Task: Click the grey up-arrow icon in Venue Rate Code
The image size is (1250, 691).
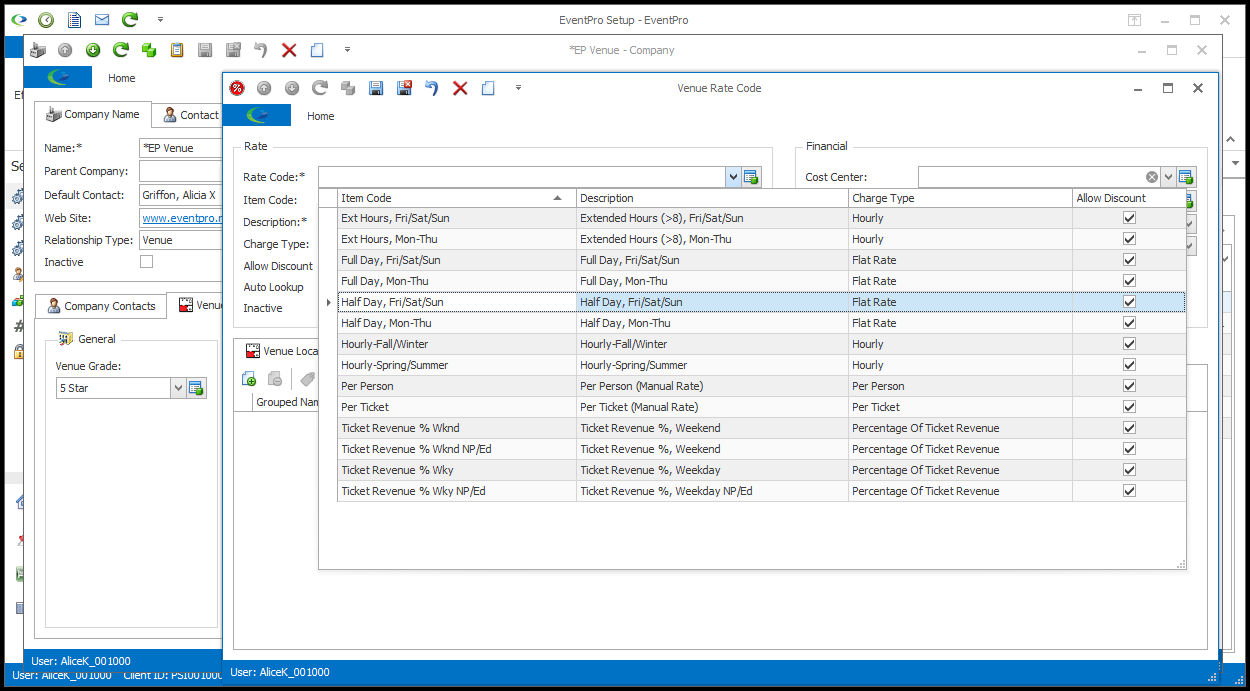Action: [264, 88]
